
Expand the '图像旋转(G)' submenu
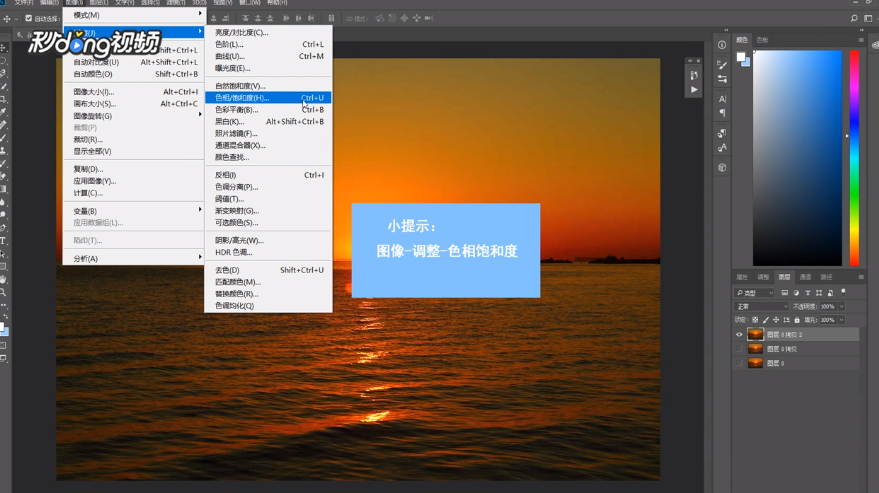[x=133, y=116]
